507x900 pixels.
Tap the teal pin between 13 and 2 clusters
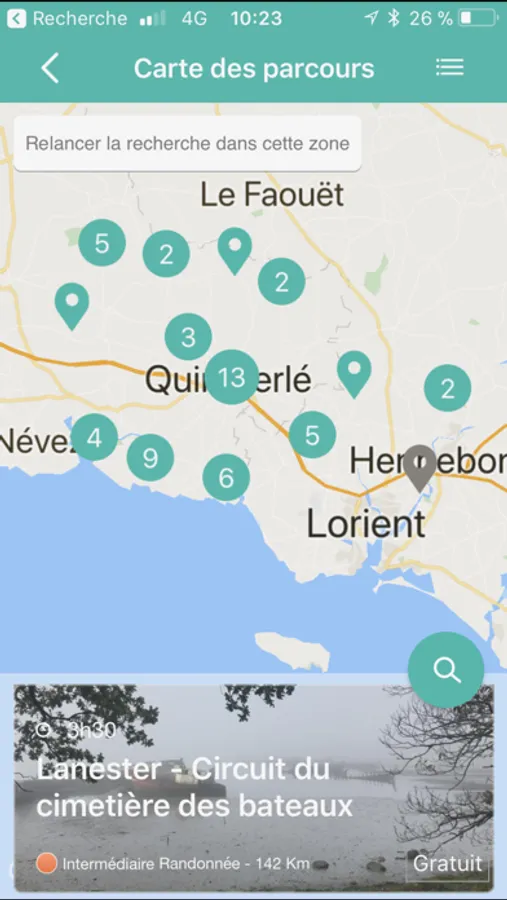coord(354,374)
